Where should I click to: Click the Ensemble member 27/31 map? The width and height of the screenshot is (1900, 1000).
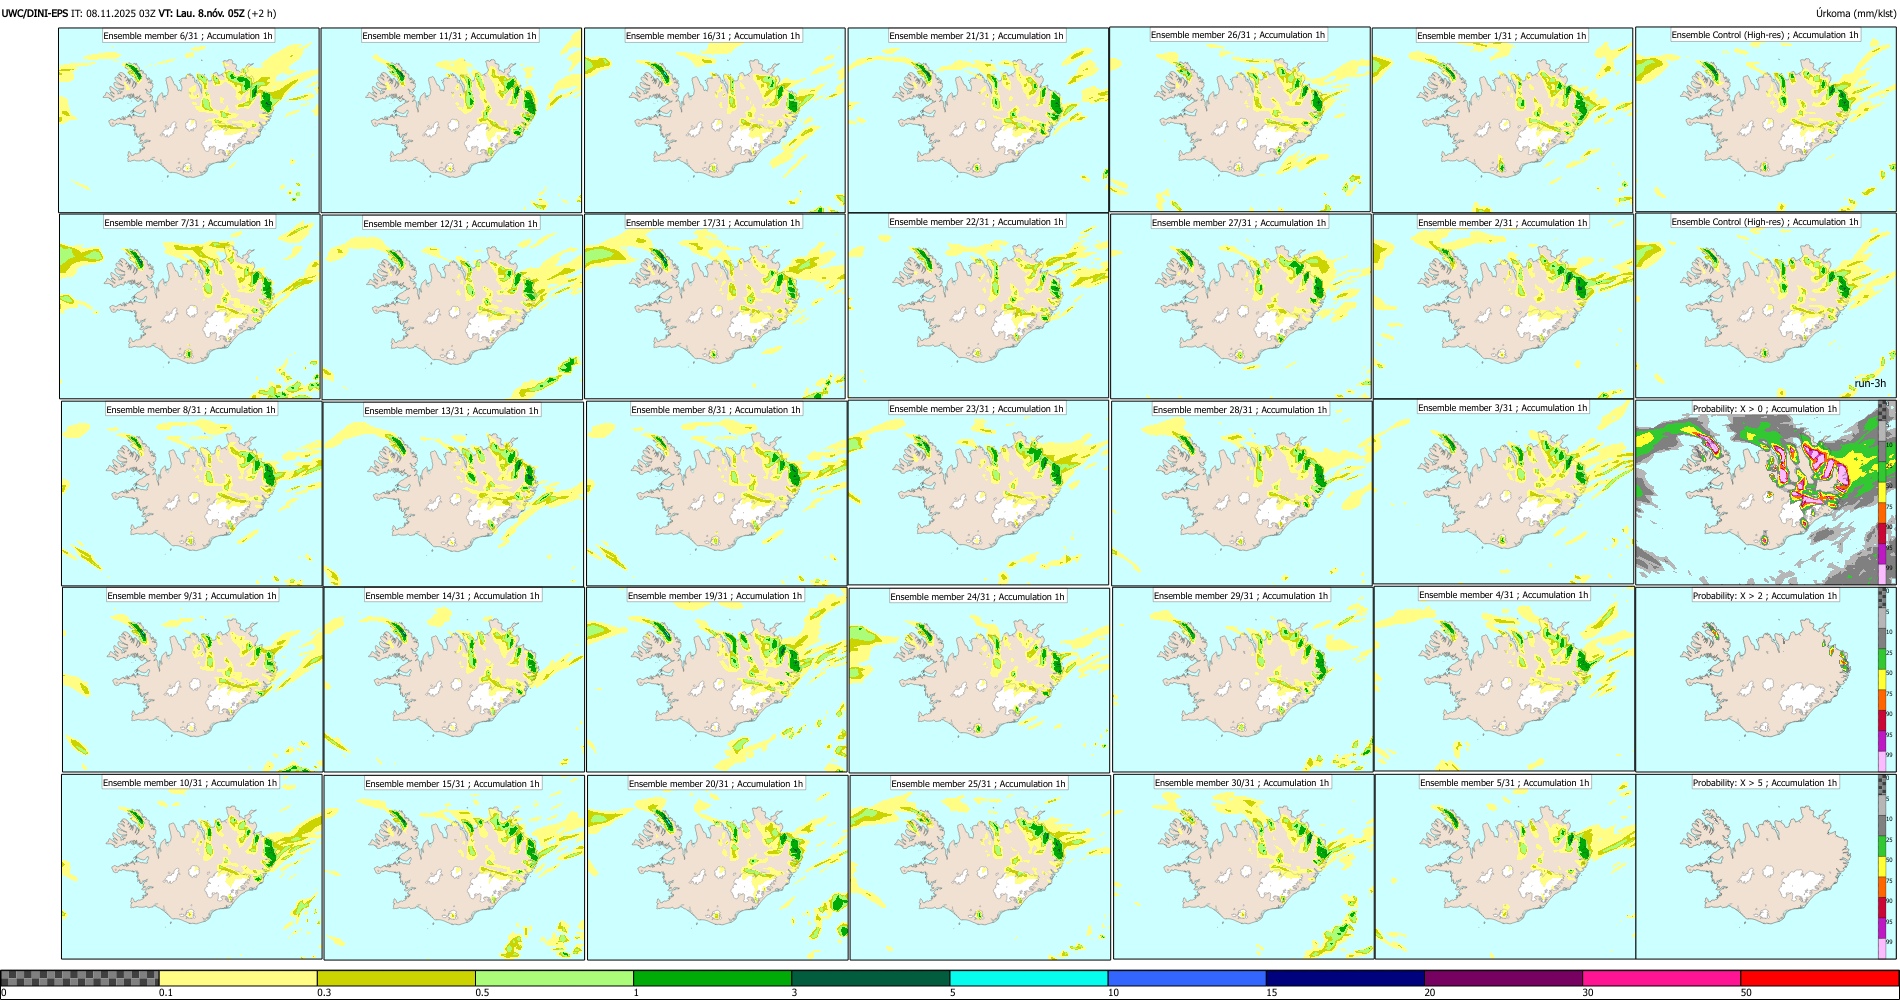[x=1241, y=306]
